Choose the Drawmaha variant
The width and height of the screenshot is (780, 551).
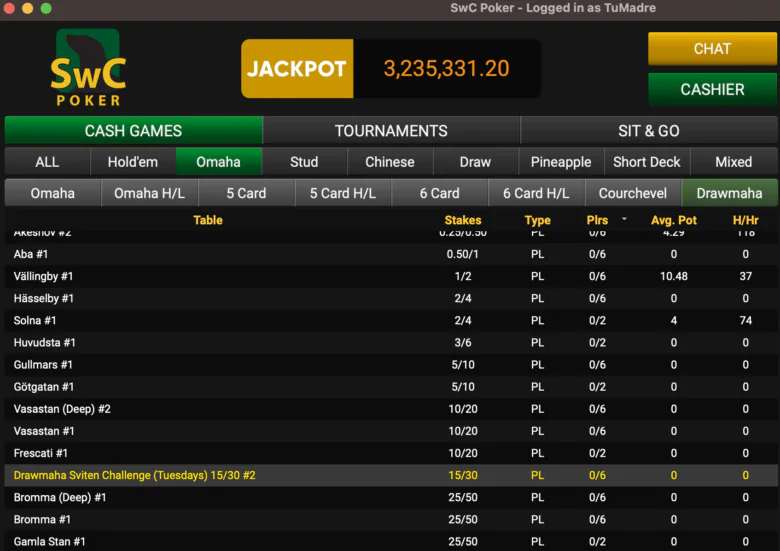click(729, 193)
